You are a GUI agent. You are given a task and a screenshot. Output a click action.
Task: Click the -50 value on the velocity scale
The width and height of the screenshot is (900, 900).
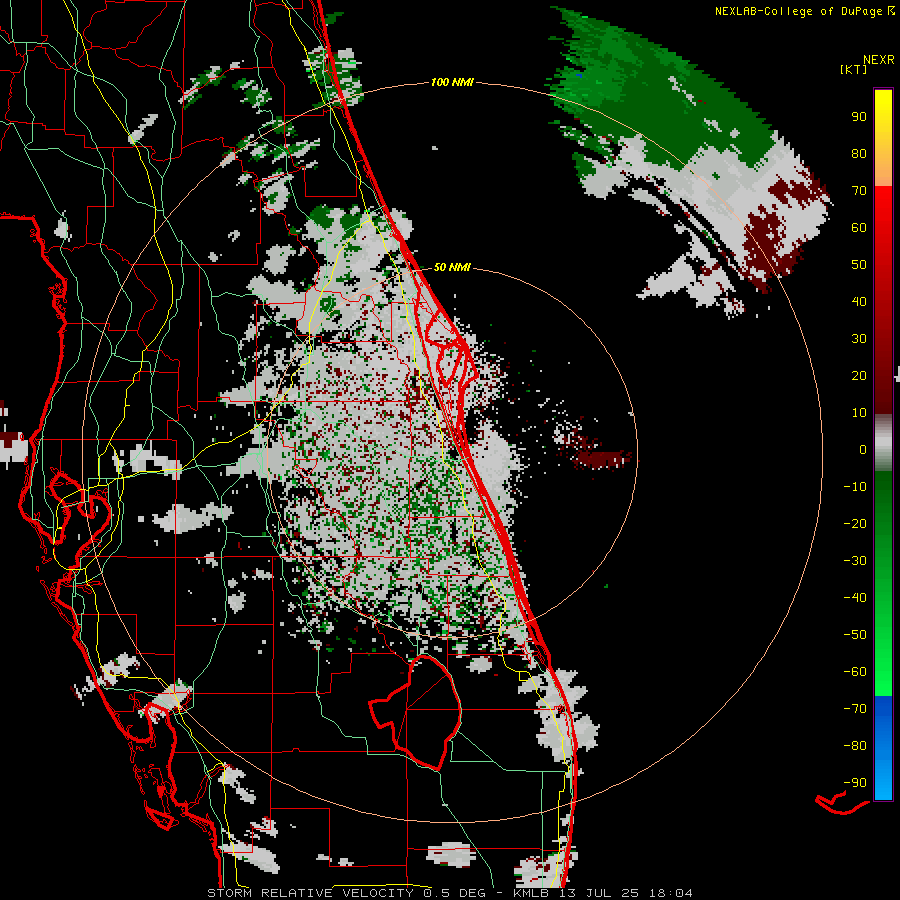pos(855,635)
